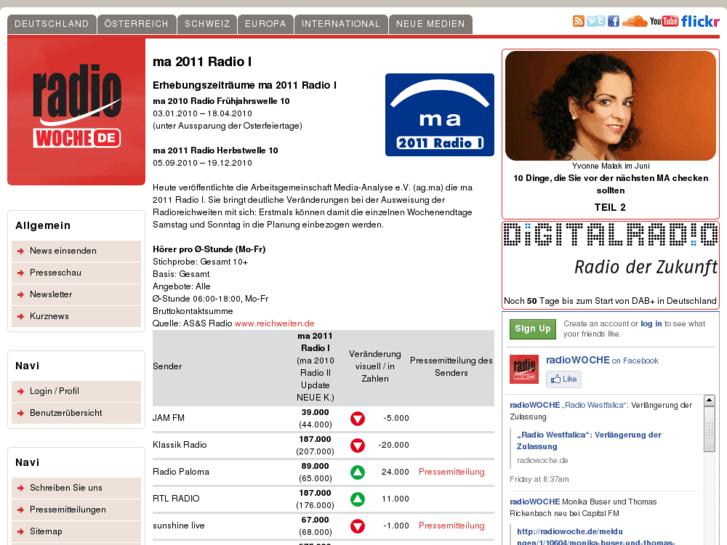Open the SoundCloud cloud icon
This screenshot has height=545, width=727.
[634, 21]
